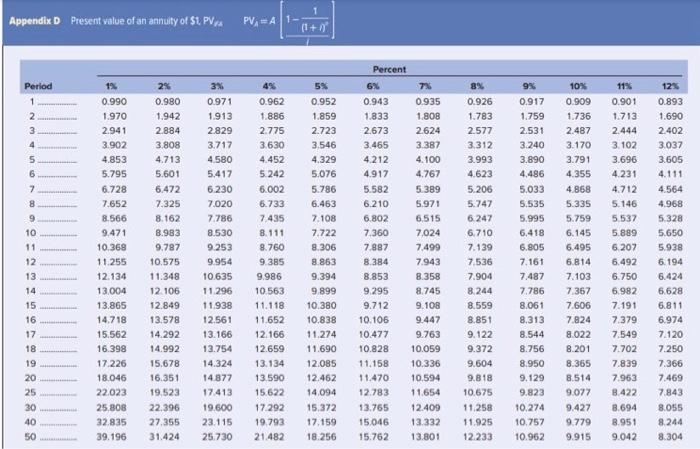Click value 10.274 for period 30 at 9%
This screenshot has height=449, width=700.
(x=529, y=407)
